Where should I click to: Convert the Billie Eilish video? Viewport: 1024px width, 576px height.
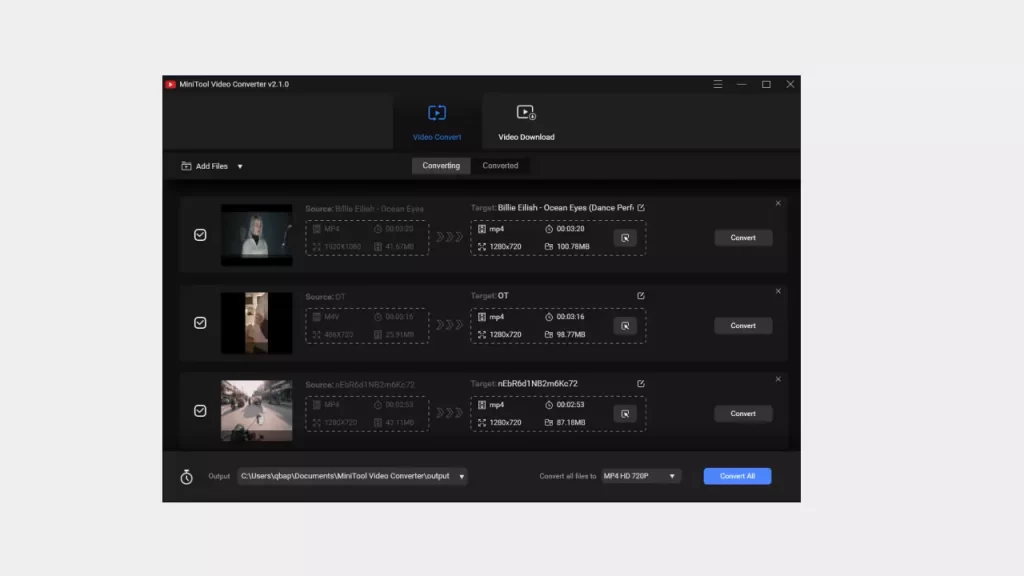[x=743, y=238]
